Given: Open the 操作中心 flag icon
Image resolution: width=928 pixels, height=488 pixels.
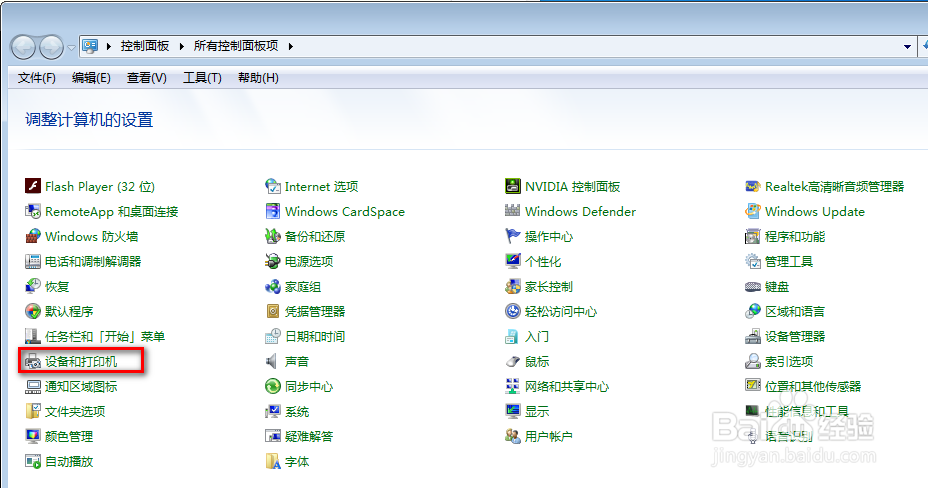Looking at the screenshot, I should click(513, 236).
